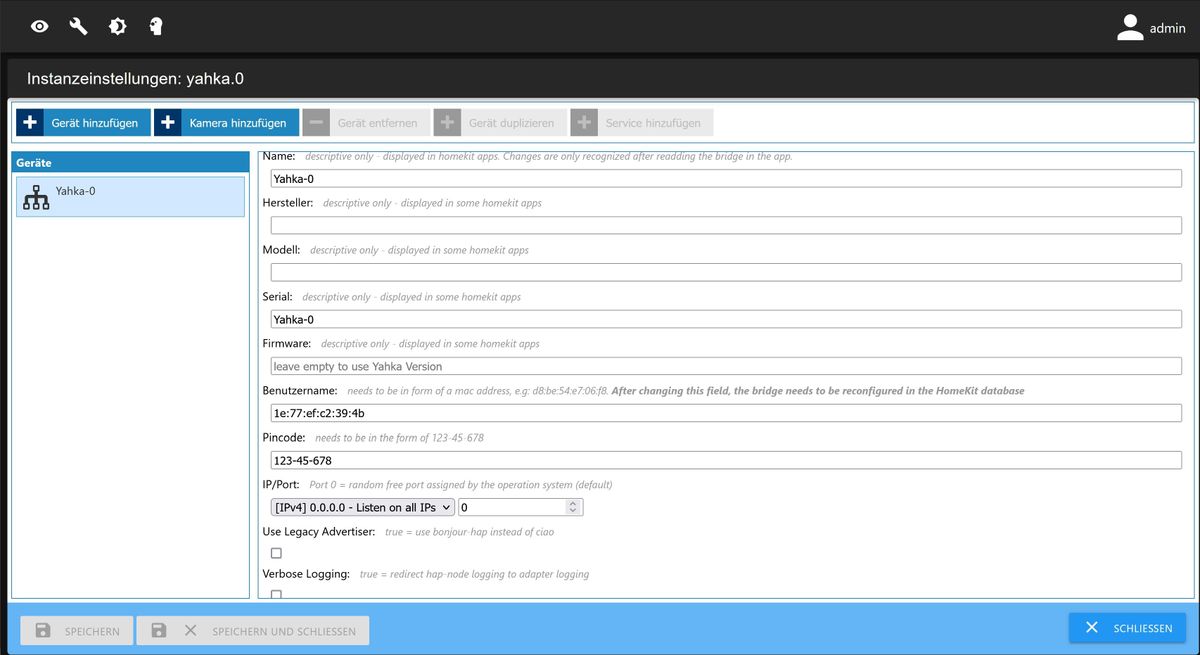Click Service hinzufügen button

[641, 123]
